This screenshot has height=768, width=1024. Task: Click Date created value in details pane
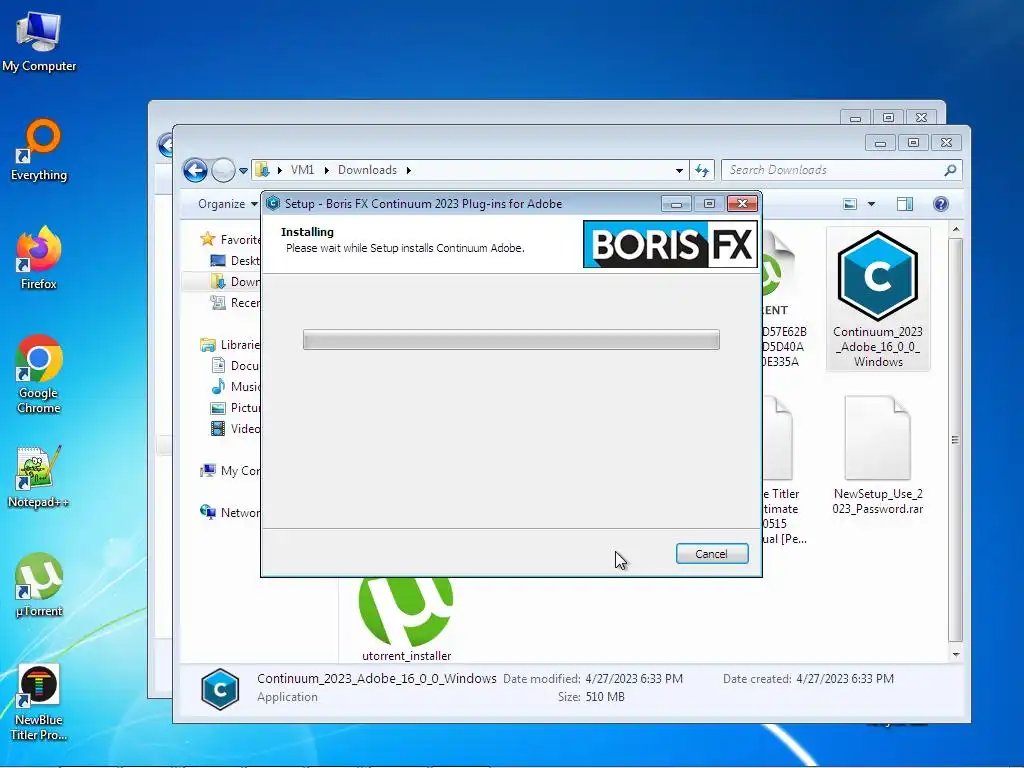click(x=845, y=679)
